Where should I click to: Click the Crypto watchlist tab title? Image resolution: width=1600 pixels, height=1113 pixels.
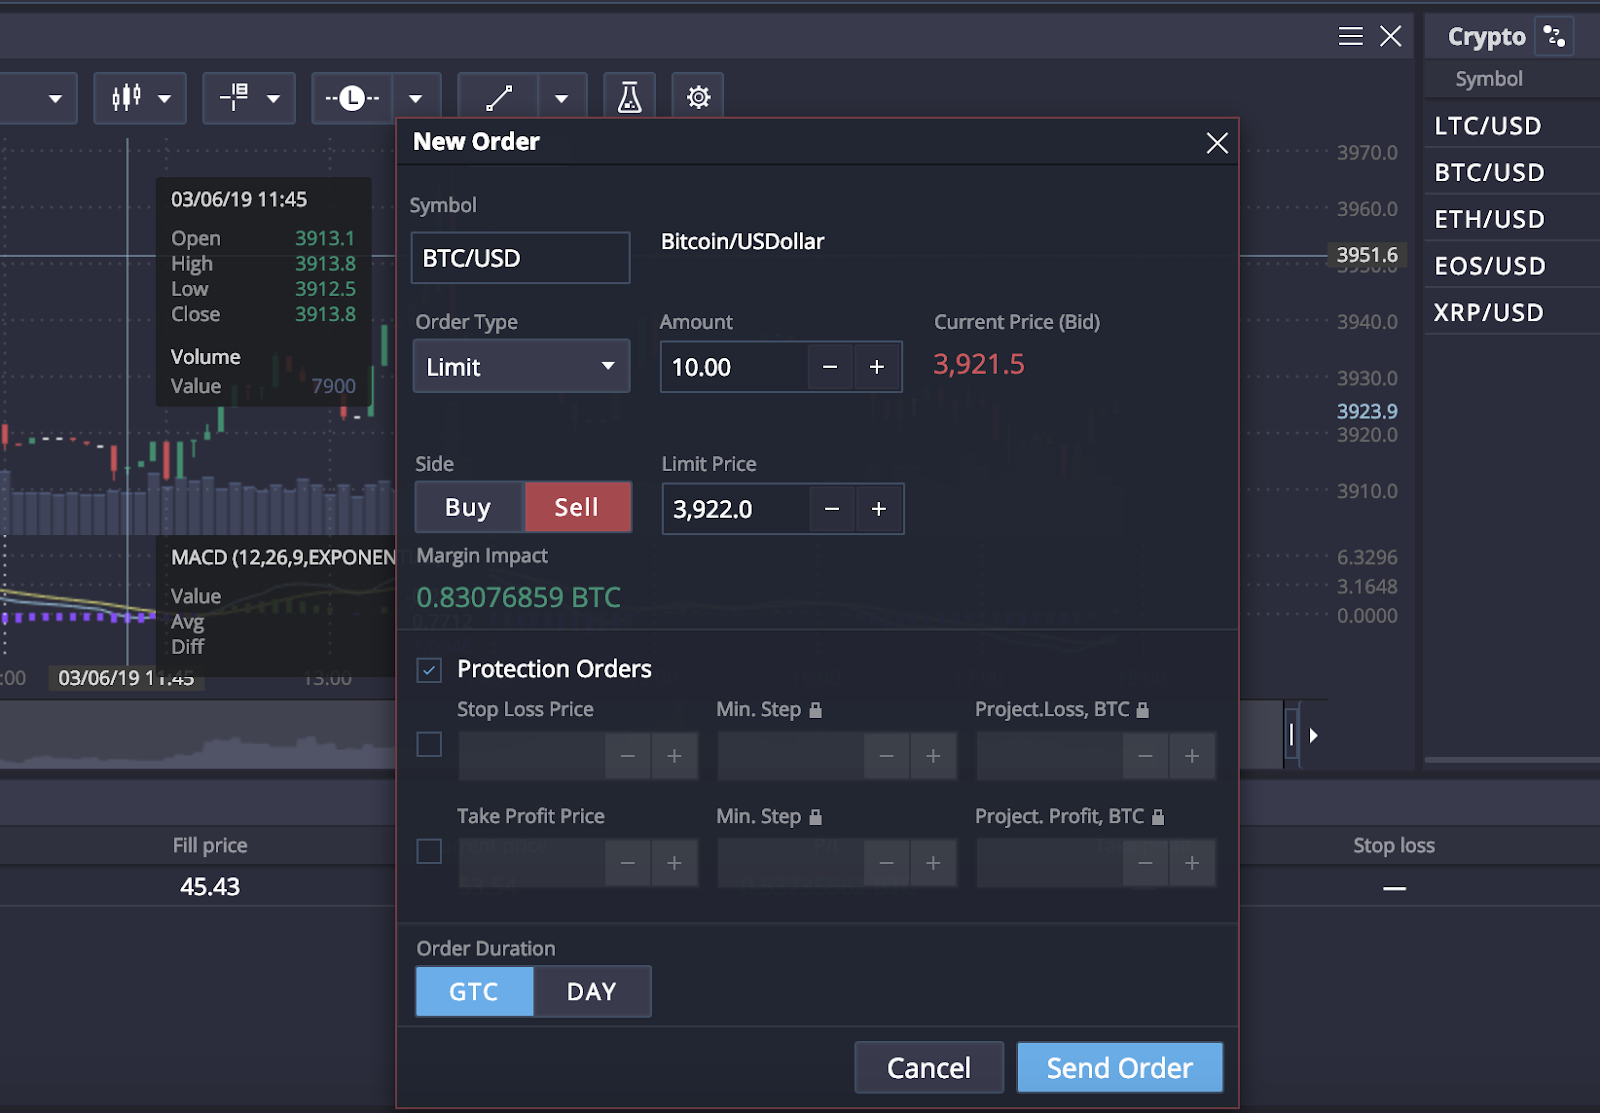pos(1487,37)
